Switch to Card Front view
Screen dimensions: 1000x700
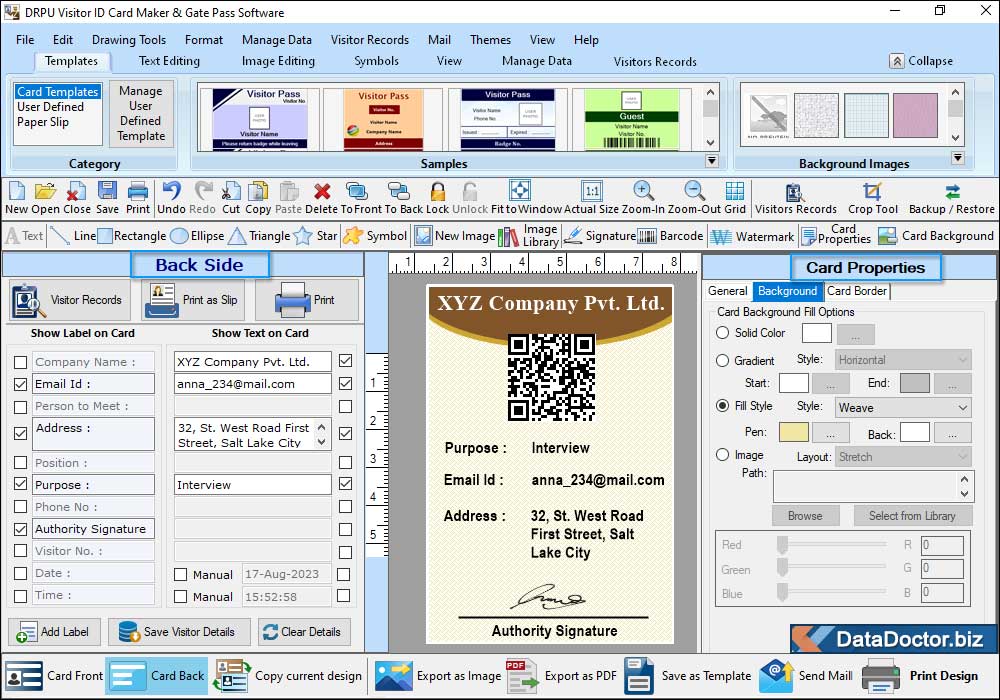pyautogui.click(x=54, y=676)
